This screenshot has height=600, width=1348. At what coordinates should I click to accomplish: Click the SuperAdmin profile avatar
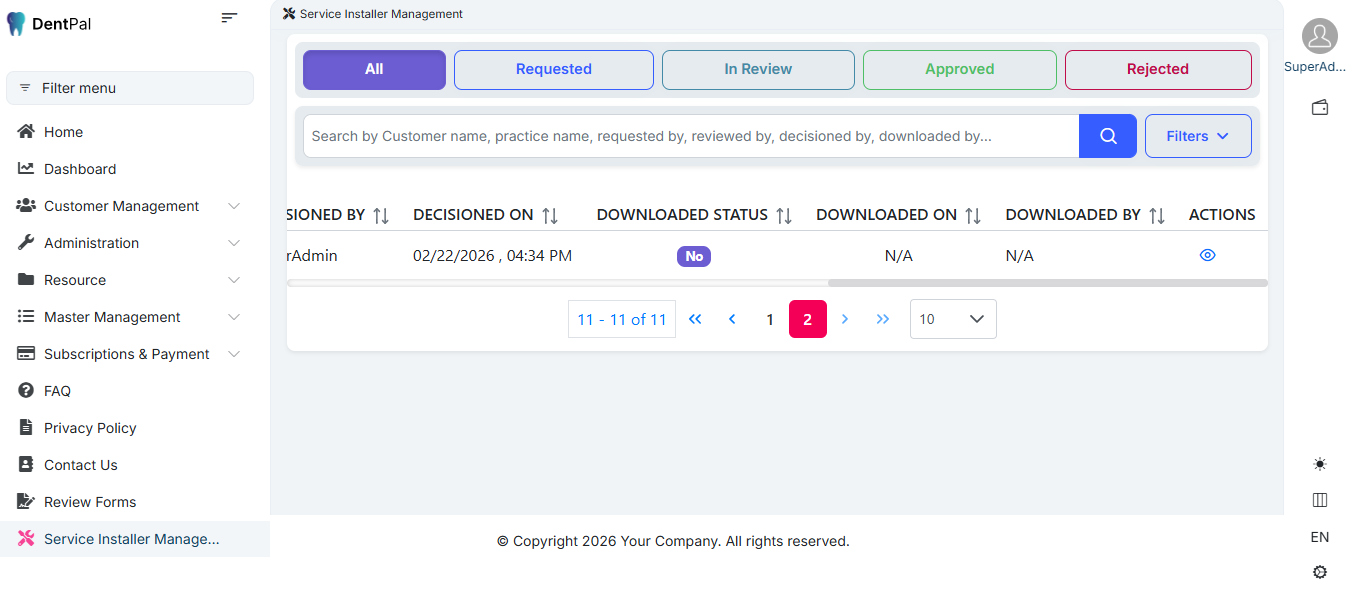tap(1319, 37)
